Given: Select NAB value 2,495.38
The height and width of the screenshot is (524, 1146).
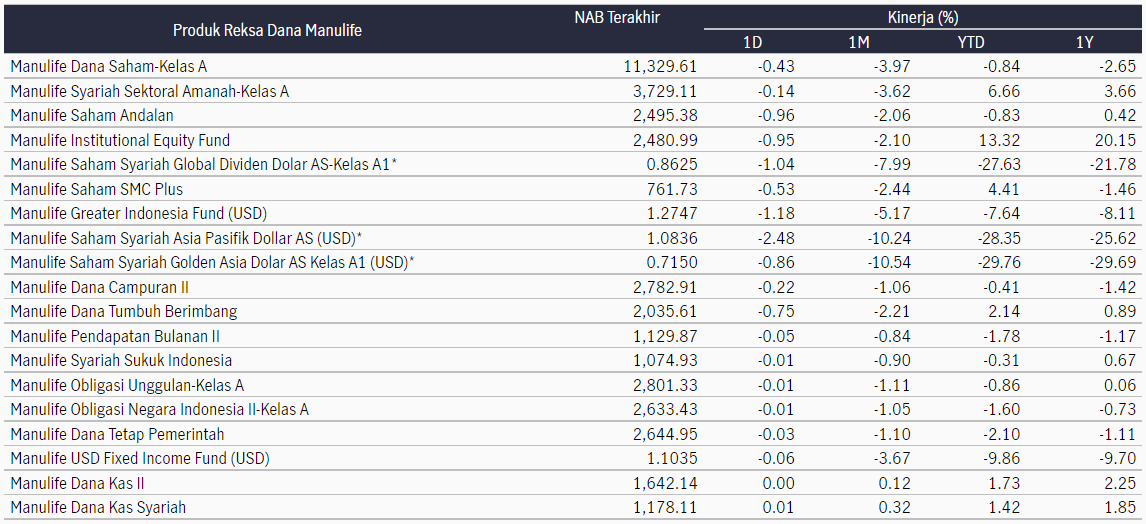Looking at the screenshot, I should (664, 115).
